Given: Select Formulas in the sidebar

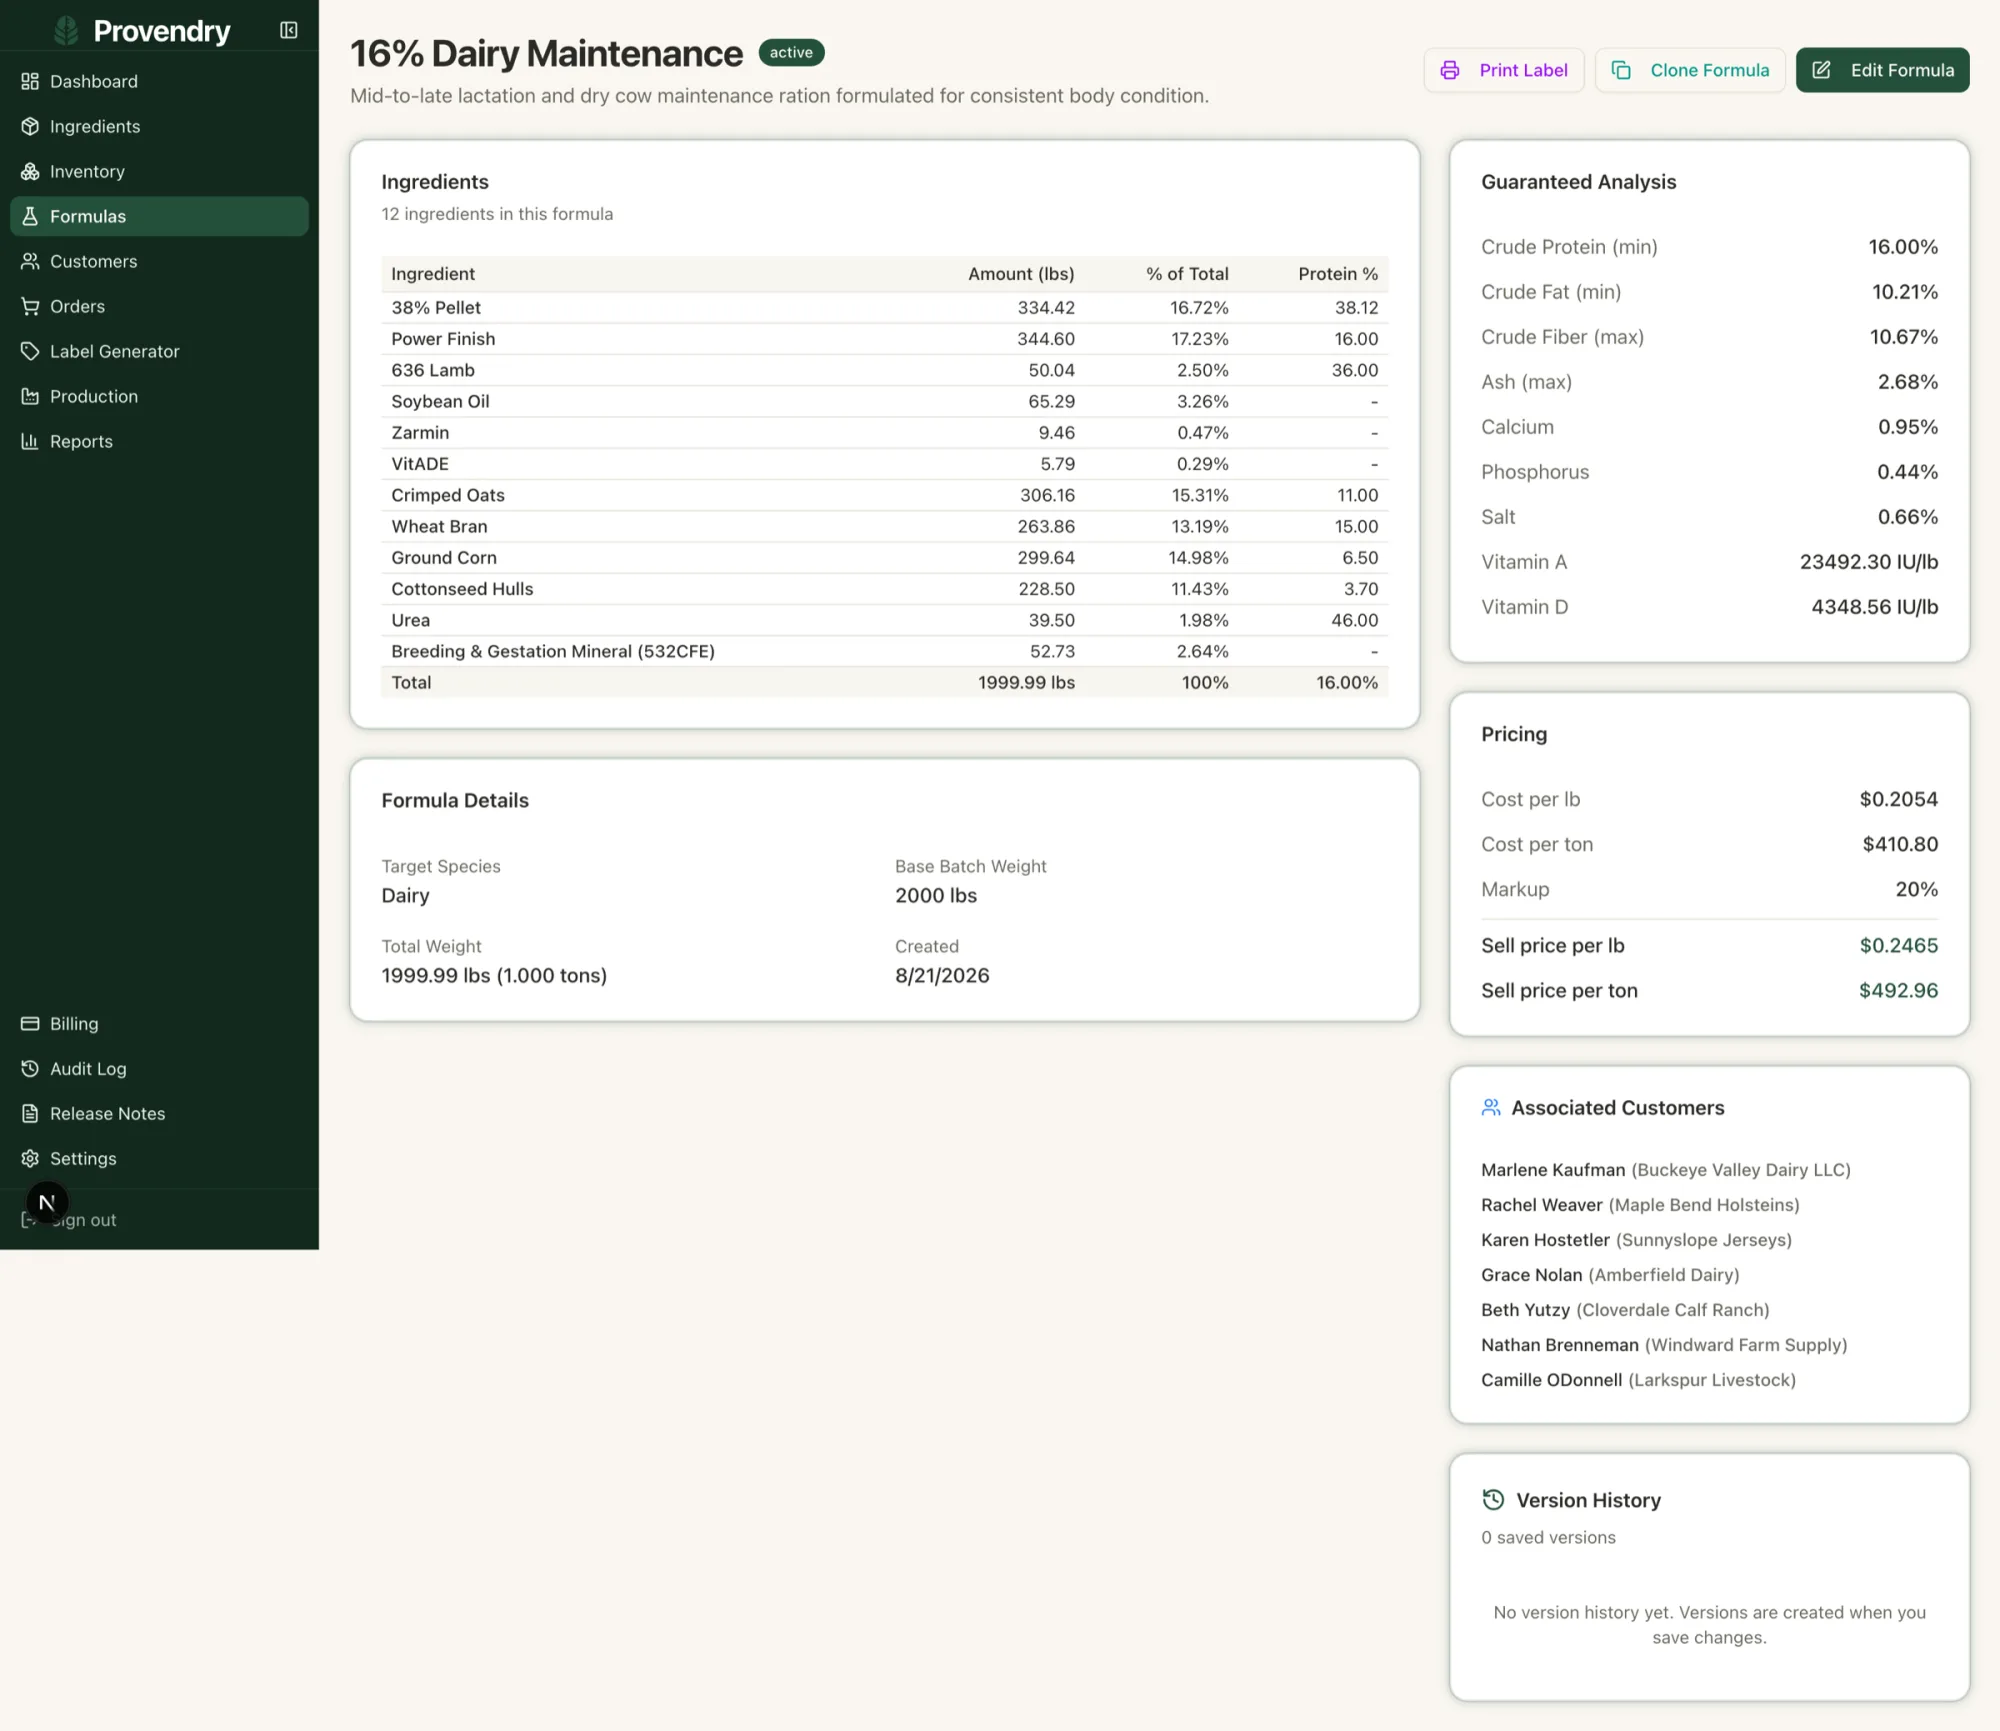Looking at the screenshot, I should [159, 216].
